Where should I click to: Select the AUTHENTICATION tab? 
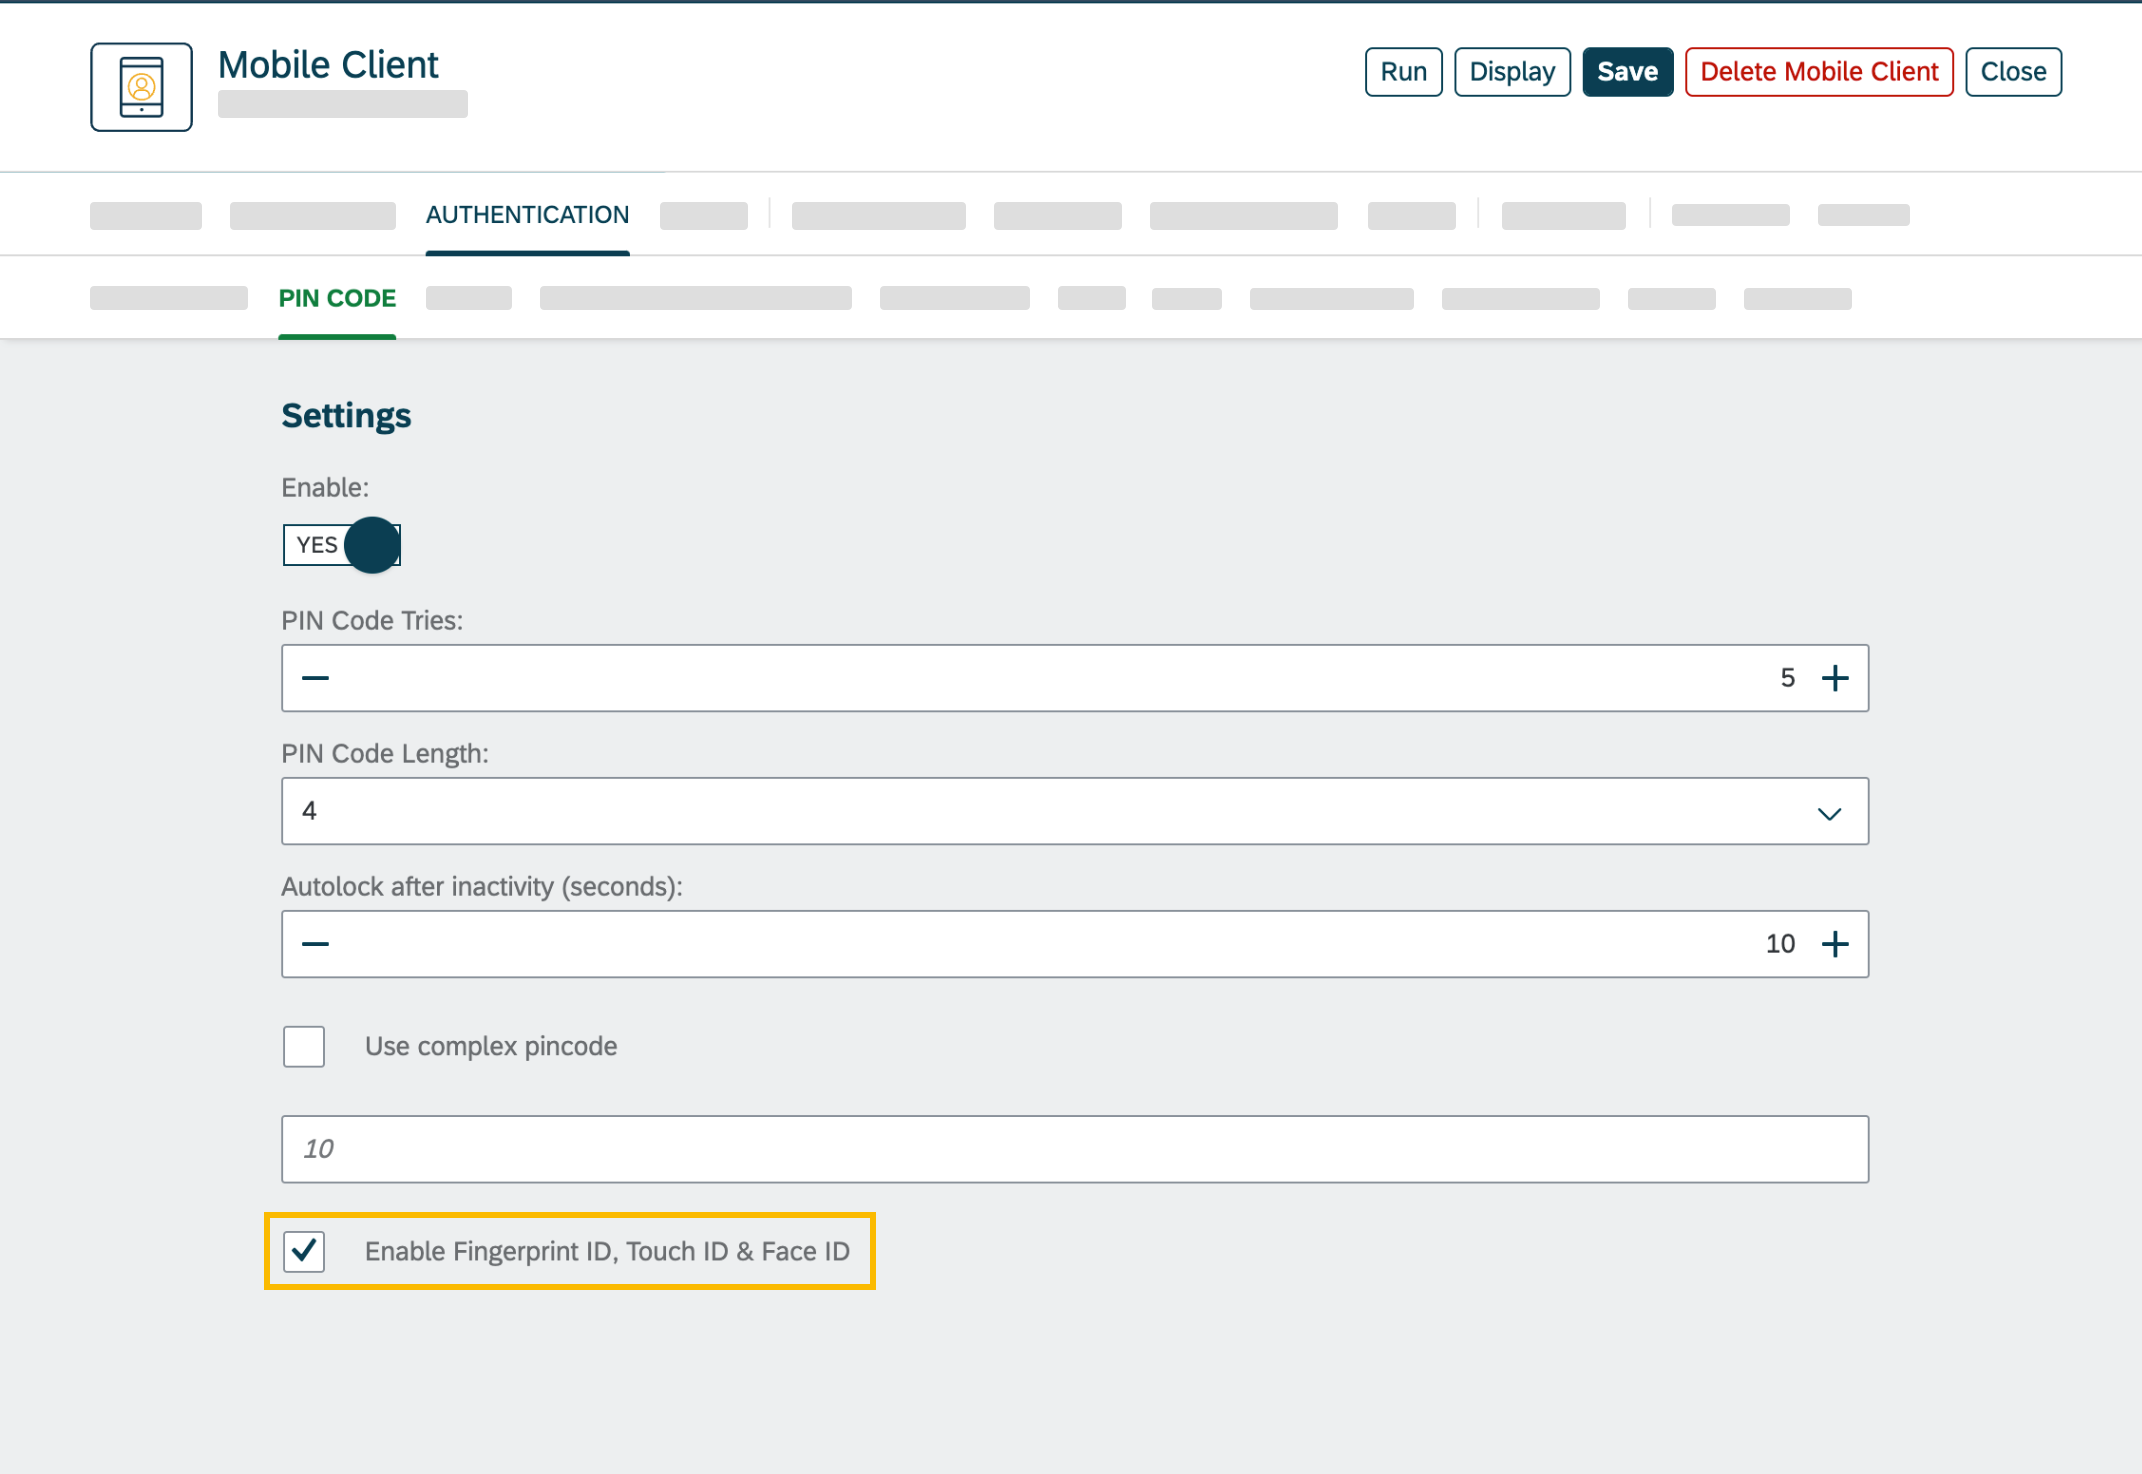pyautogui.click(x=527, y=215)
